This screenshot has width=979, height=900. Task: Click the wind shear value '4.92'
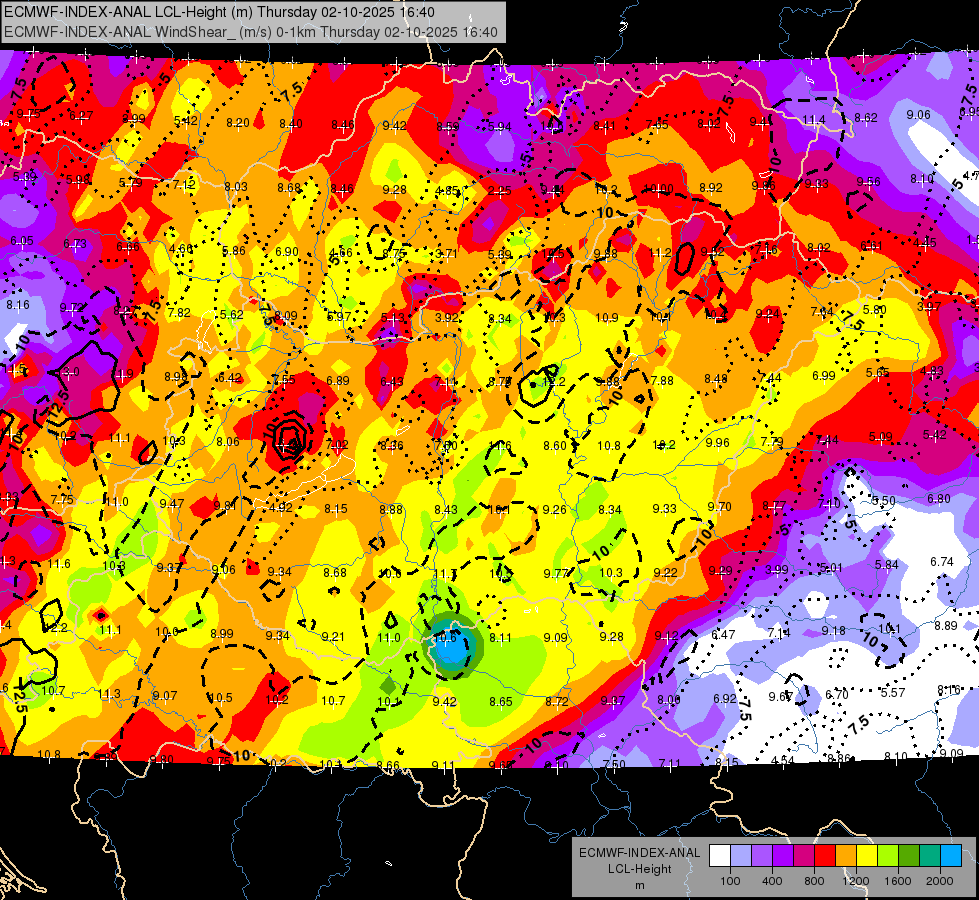[281, 507]
